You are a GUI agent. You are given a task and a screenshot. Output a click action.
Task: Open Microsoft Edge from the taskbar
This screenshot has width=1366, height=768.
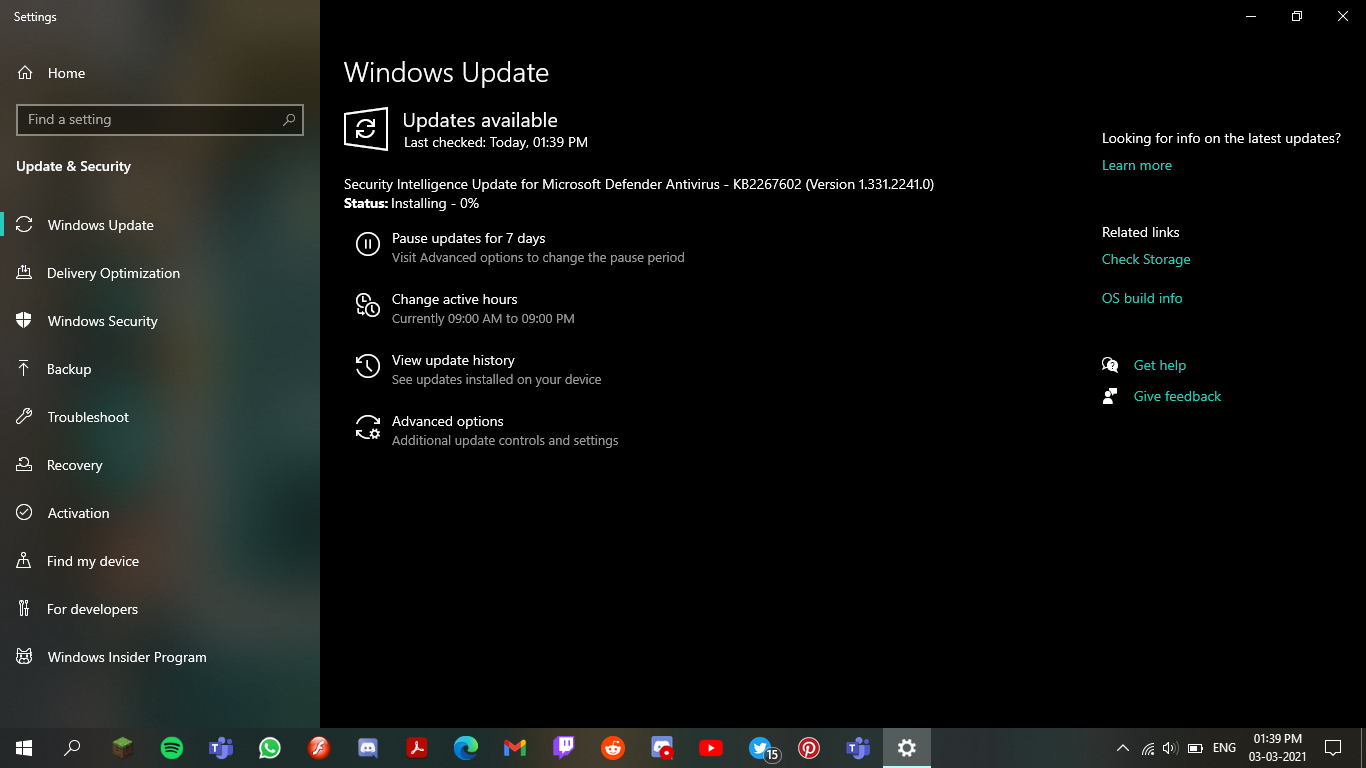[x=466, y=747]
